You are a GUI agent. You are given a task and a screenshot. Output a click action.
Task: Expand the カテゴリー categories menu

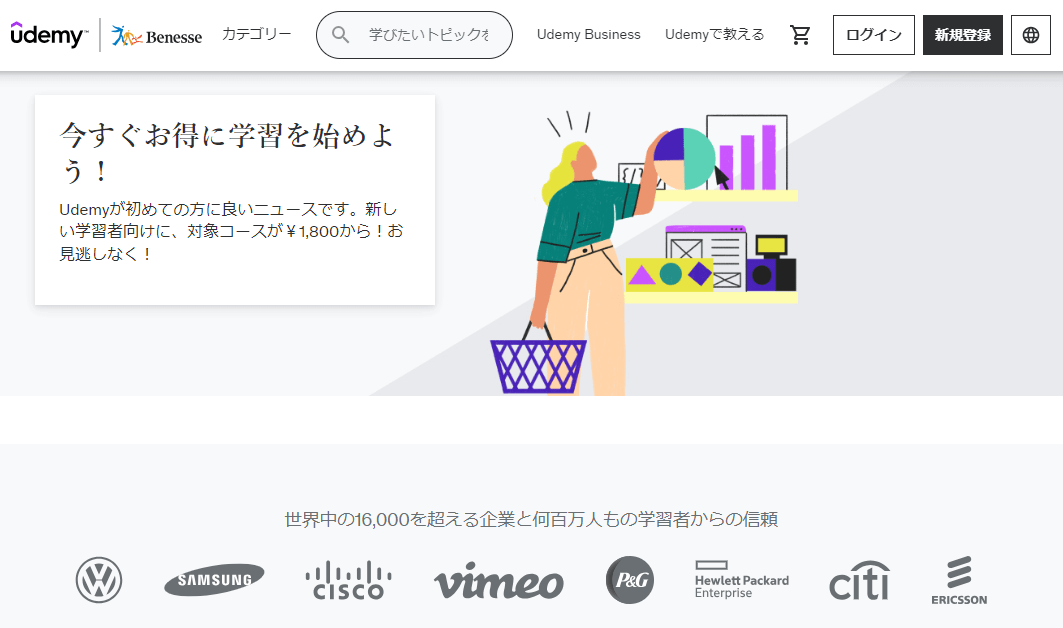(256, 35)
